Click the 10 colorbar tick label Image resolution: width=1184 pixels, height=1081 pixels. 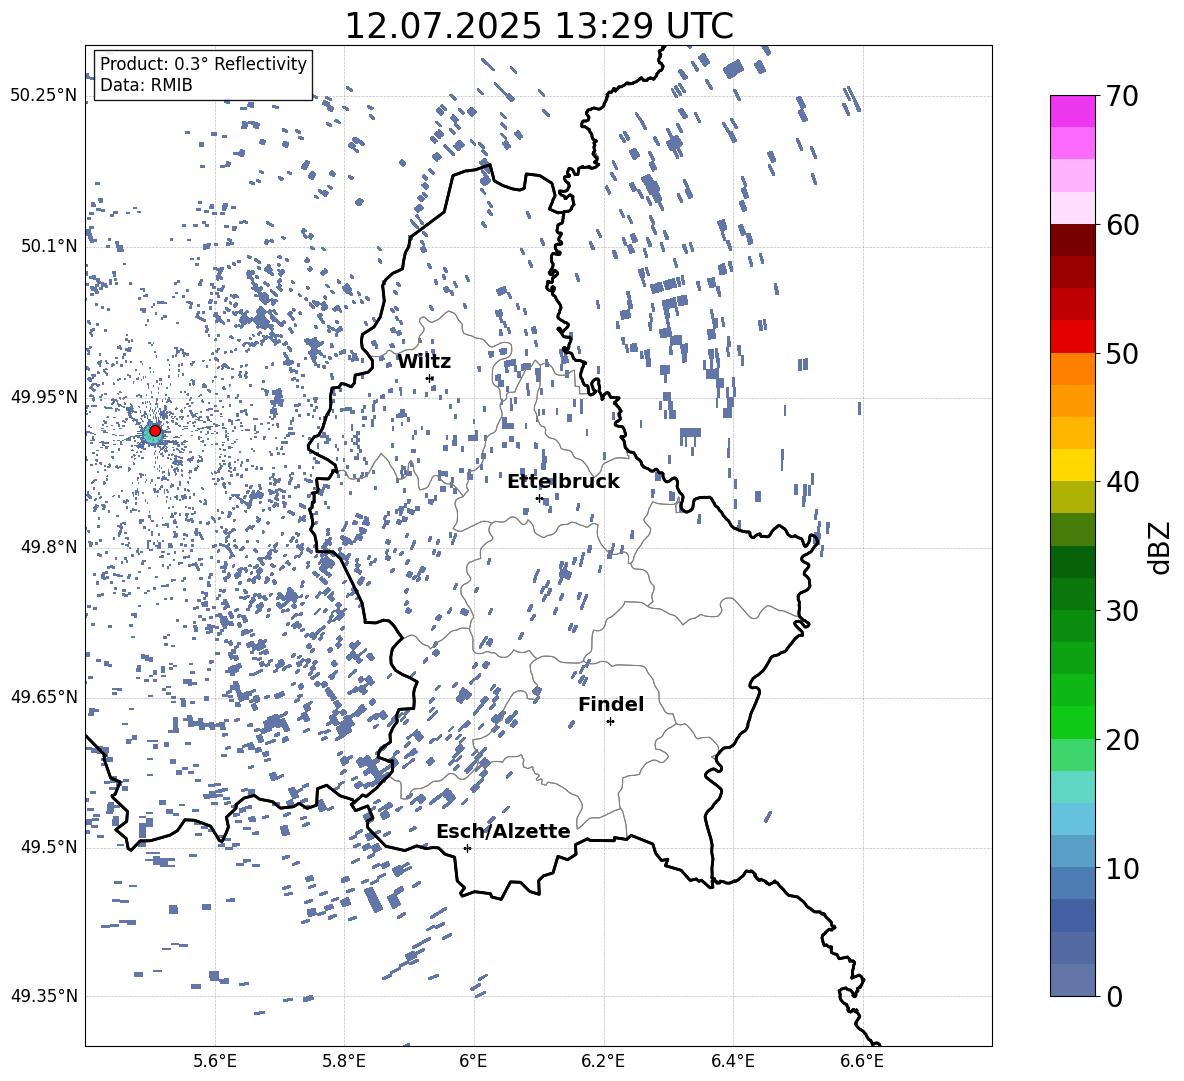click(x=1122, y=868)
